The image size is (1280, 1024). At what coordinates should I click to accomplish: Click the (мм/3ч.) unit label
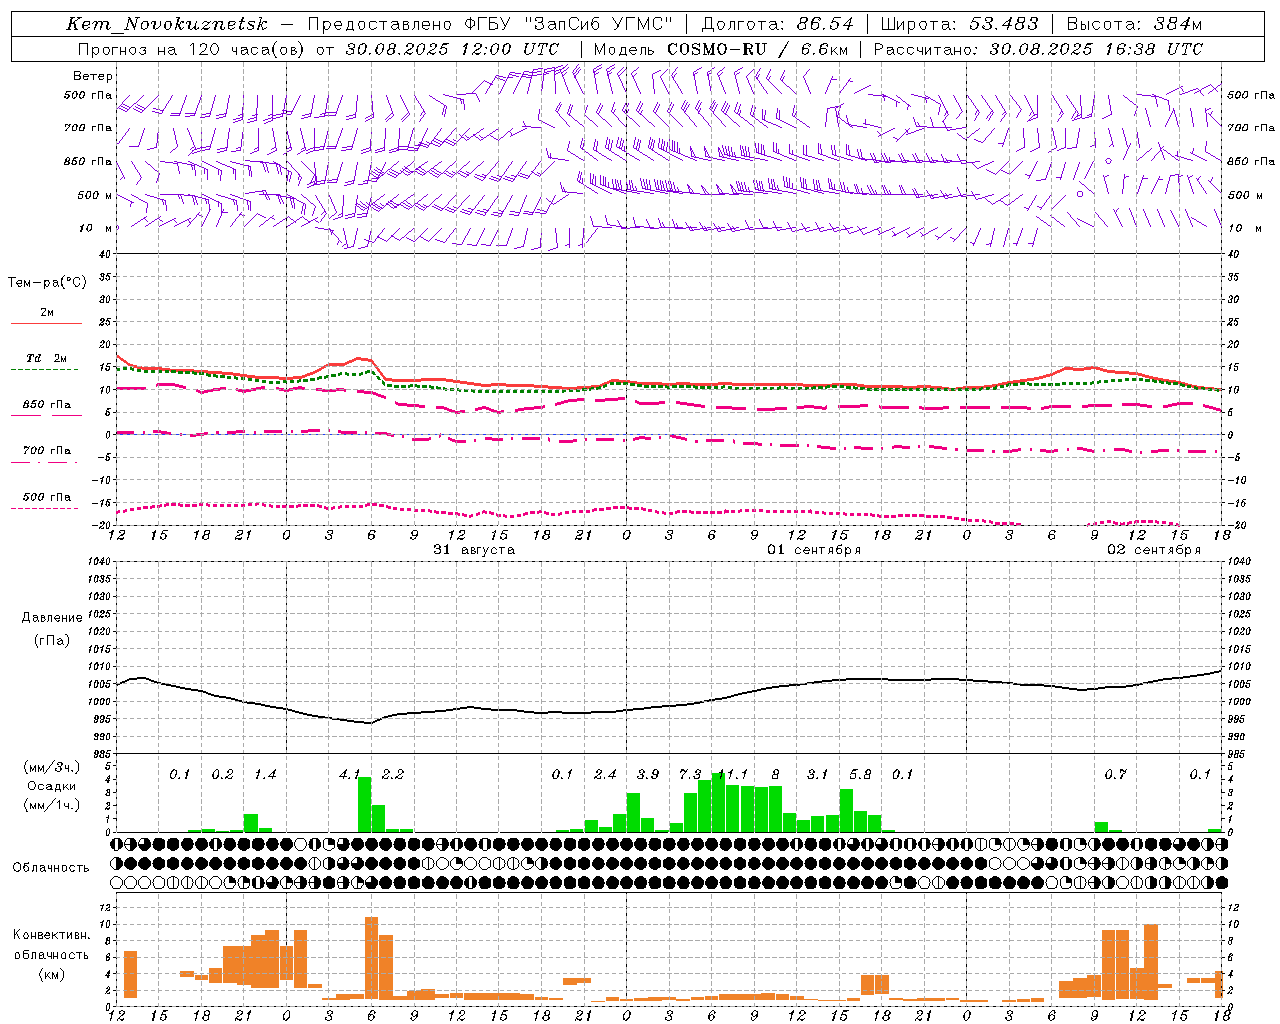(51, 768)
